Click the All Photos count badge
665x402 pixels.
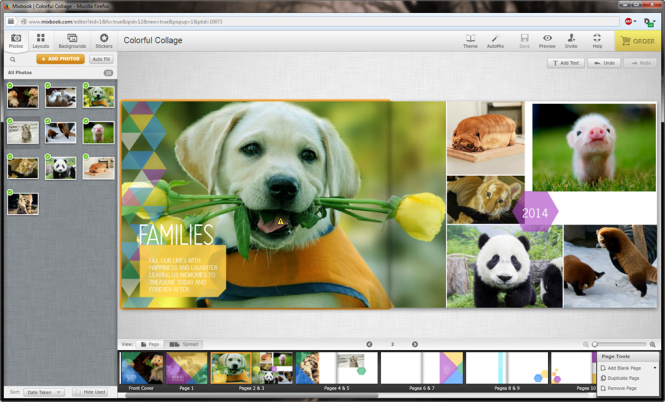click(108, 73)
